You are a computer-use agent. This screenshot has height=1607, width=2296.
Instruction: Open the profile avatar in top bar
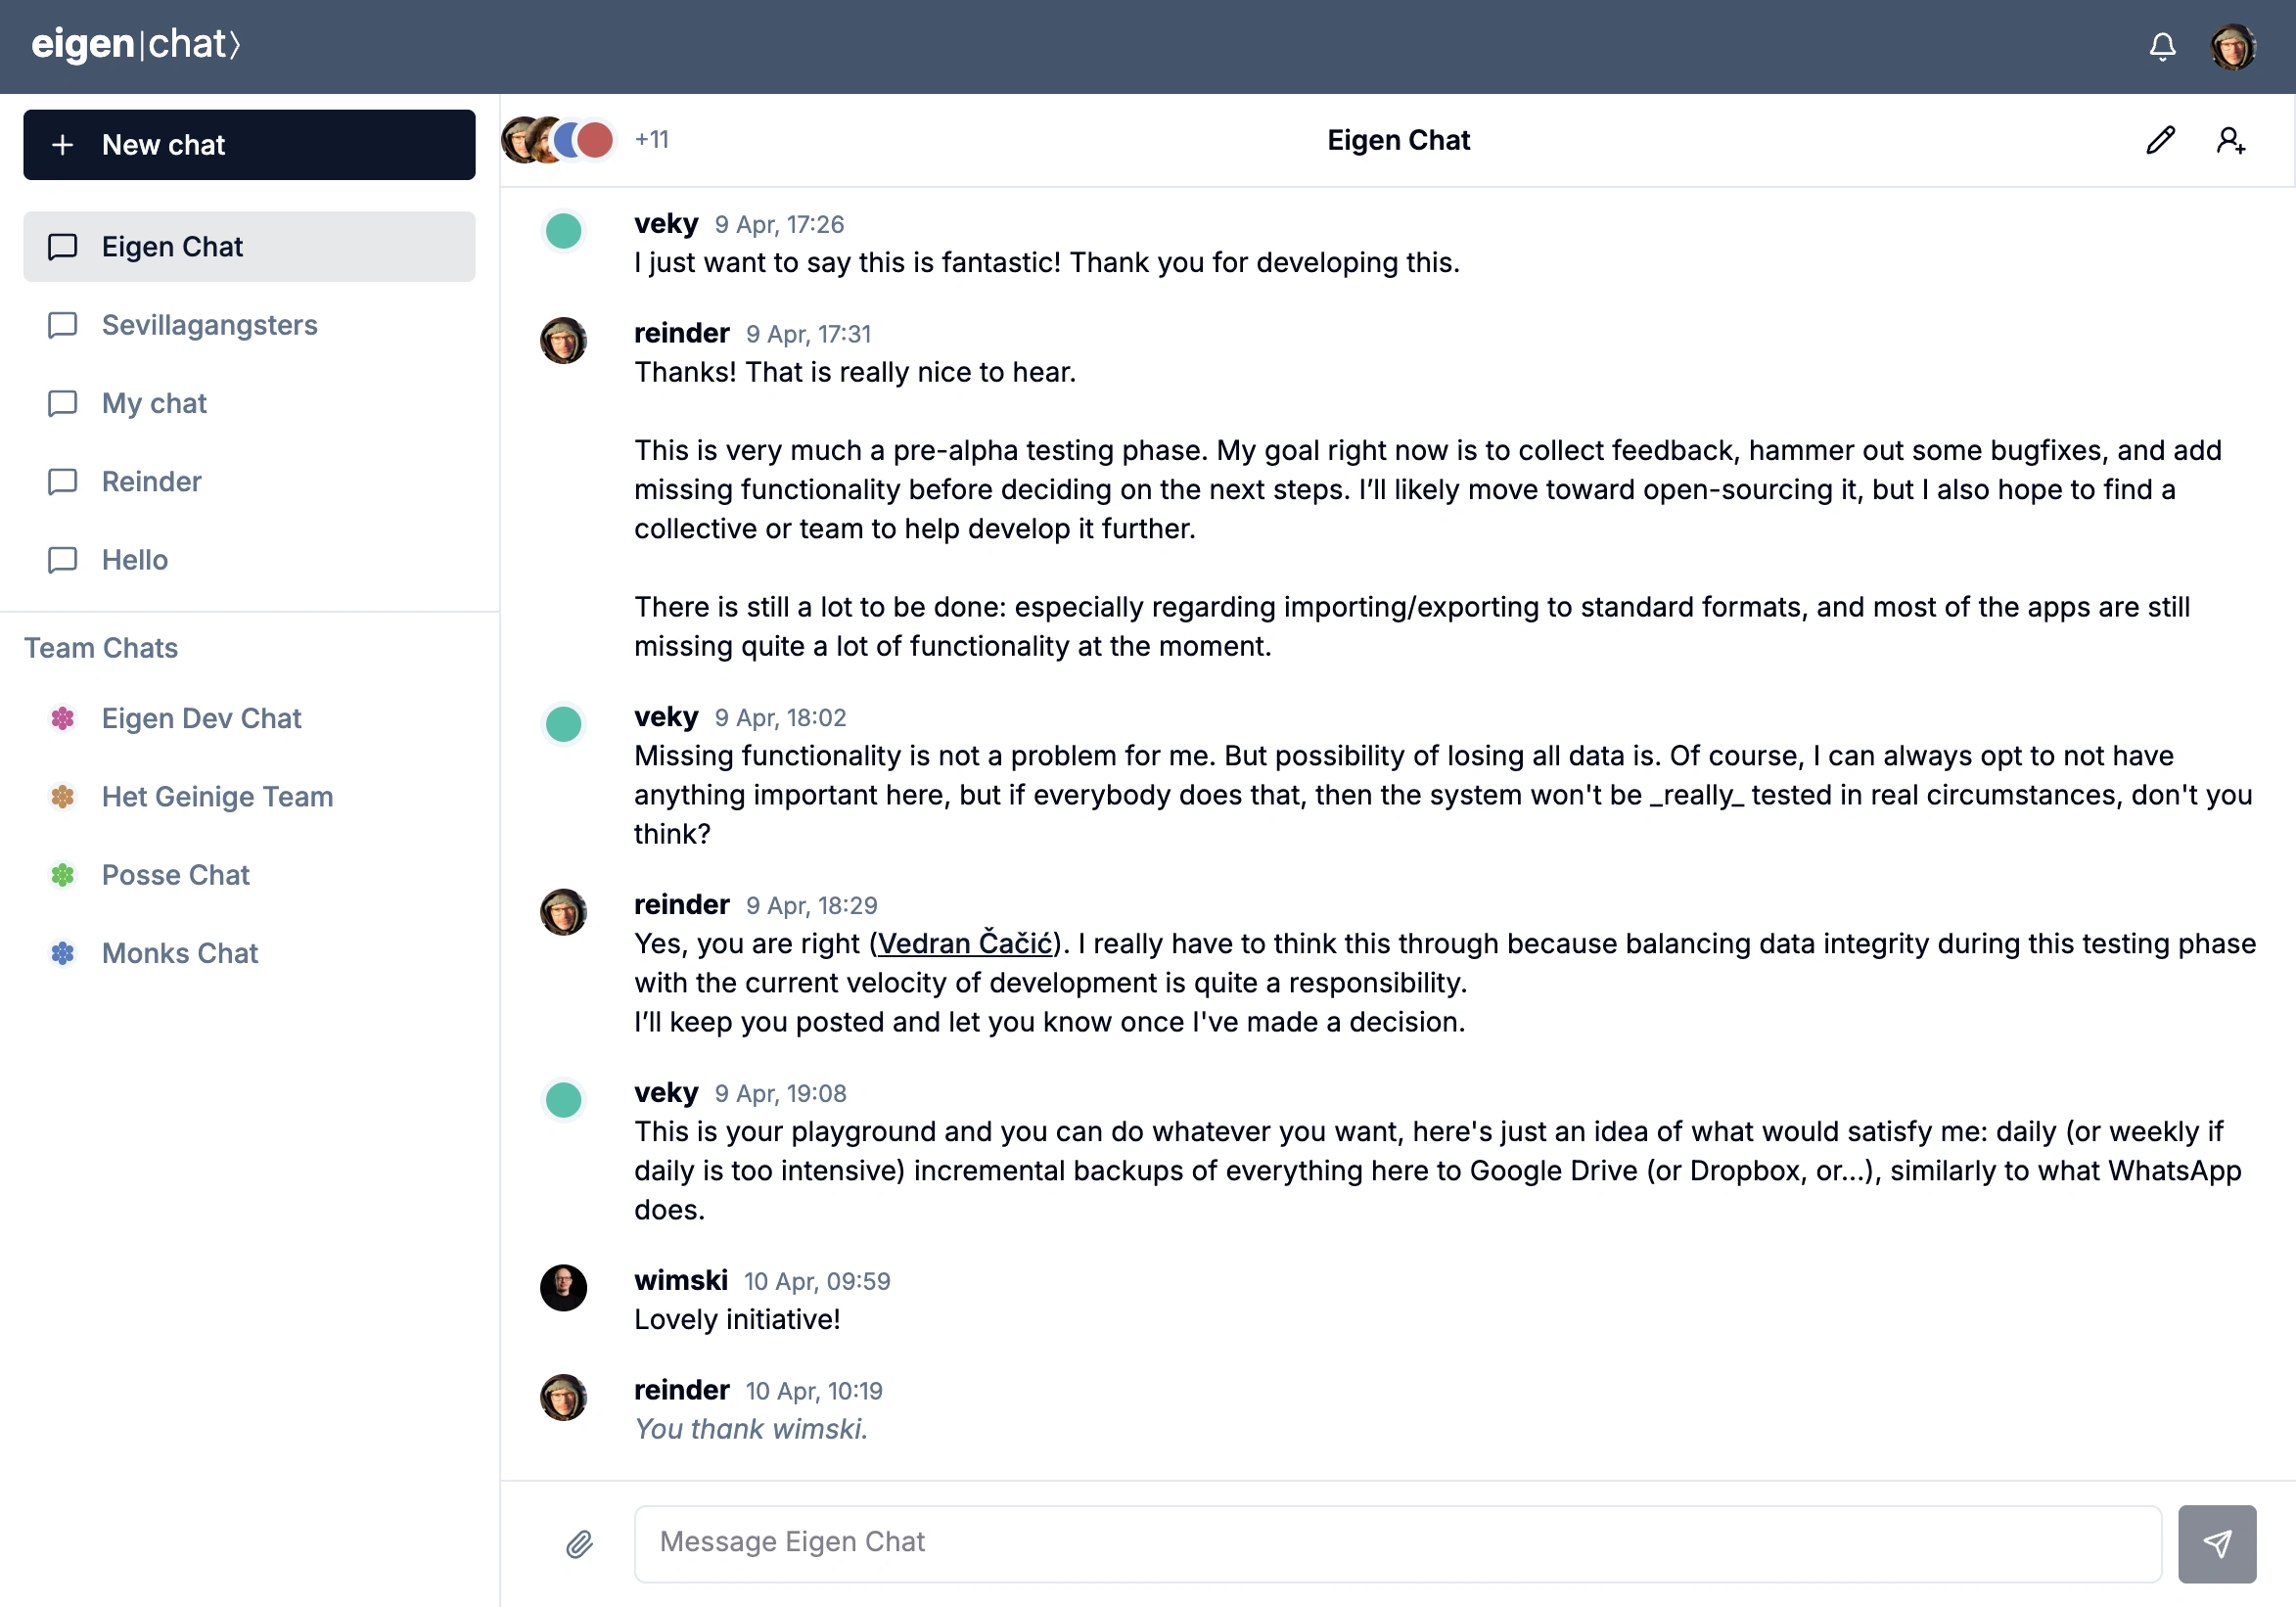click(x=2232, y=46)
